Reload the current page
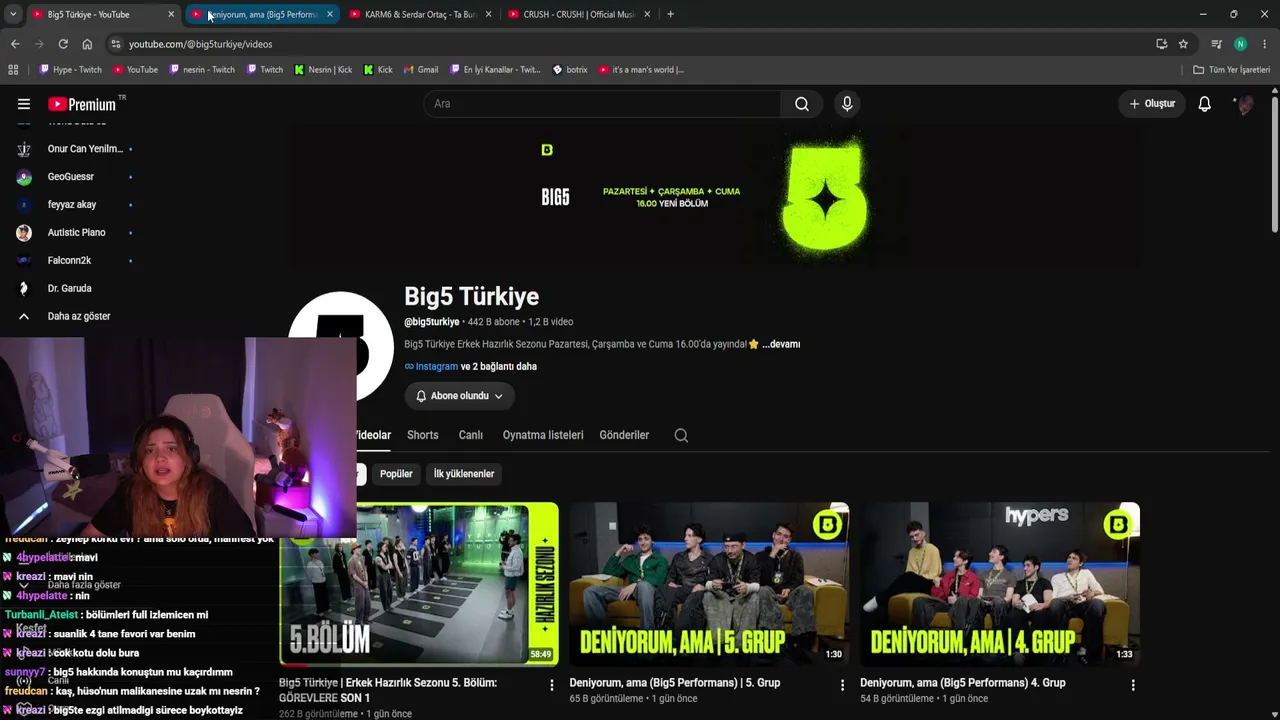This screenshot has width=1280, height=720. [63, 44]
